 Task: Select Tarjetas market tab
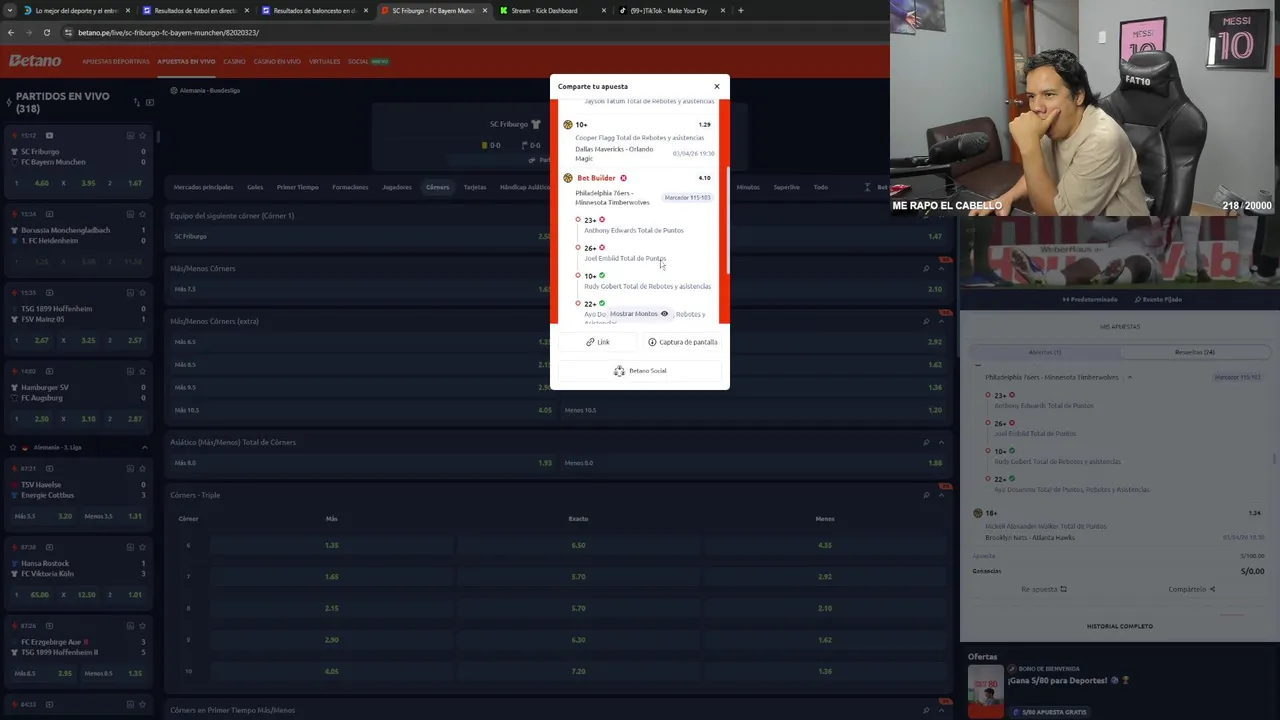(475, 187)
